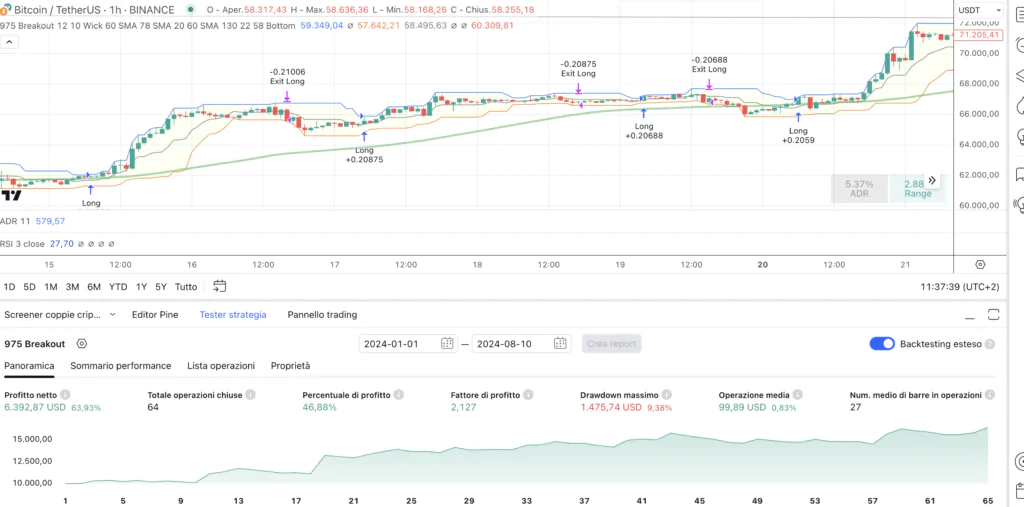
Task: Expand the Screener coppie crip... dropdown arrow
Action: [x=112, y=315]
